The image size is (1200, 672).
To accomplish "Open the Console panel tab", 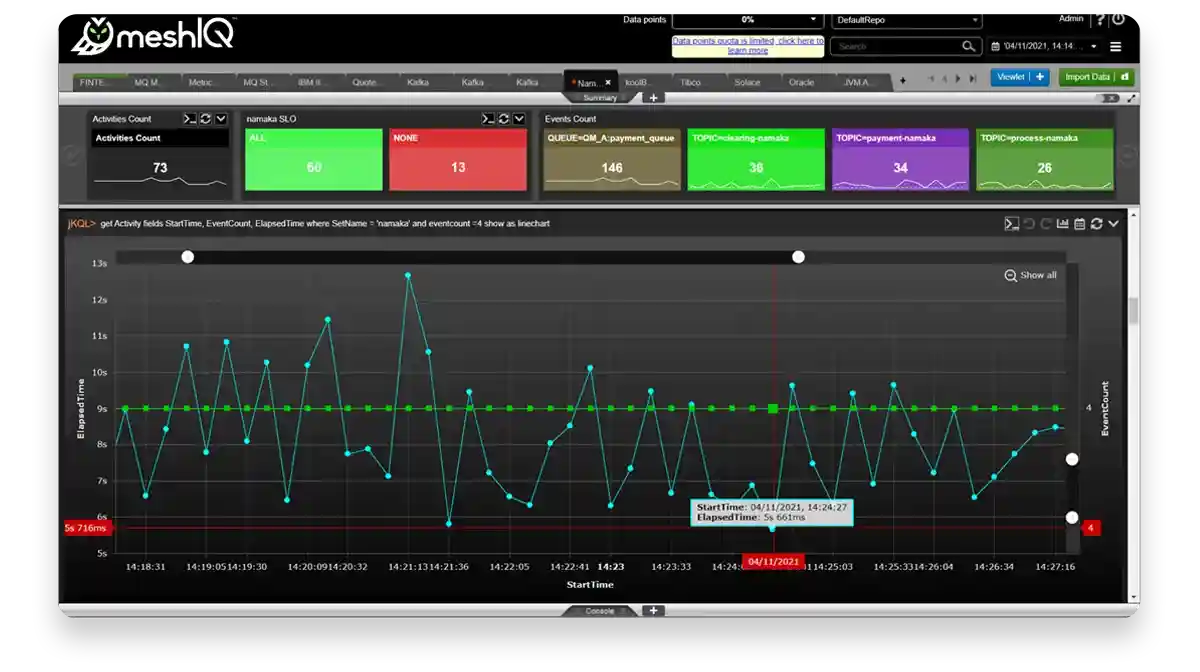I will tap(600, 611).
